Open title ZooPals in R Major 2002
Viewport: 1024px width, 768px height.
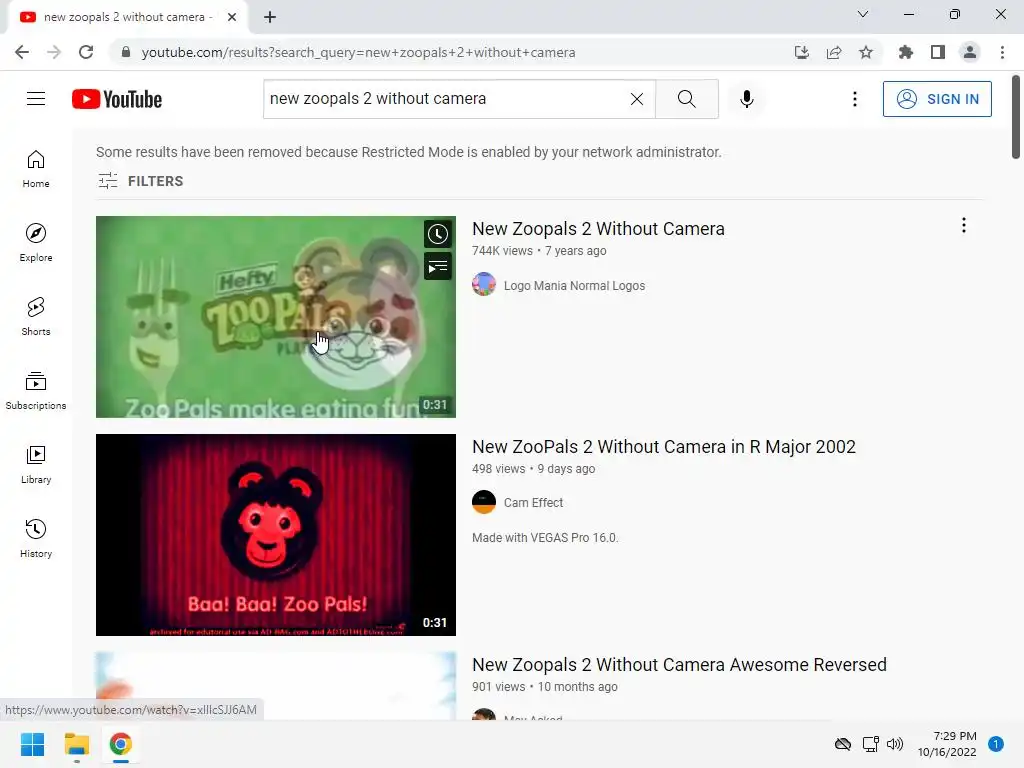(664, 447)
